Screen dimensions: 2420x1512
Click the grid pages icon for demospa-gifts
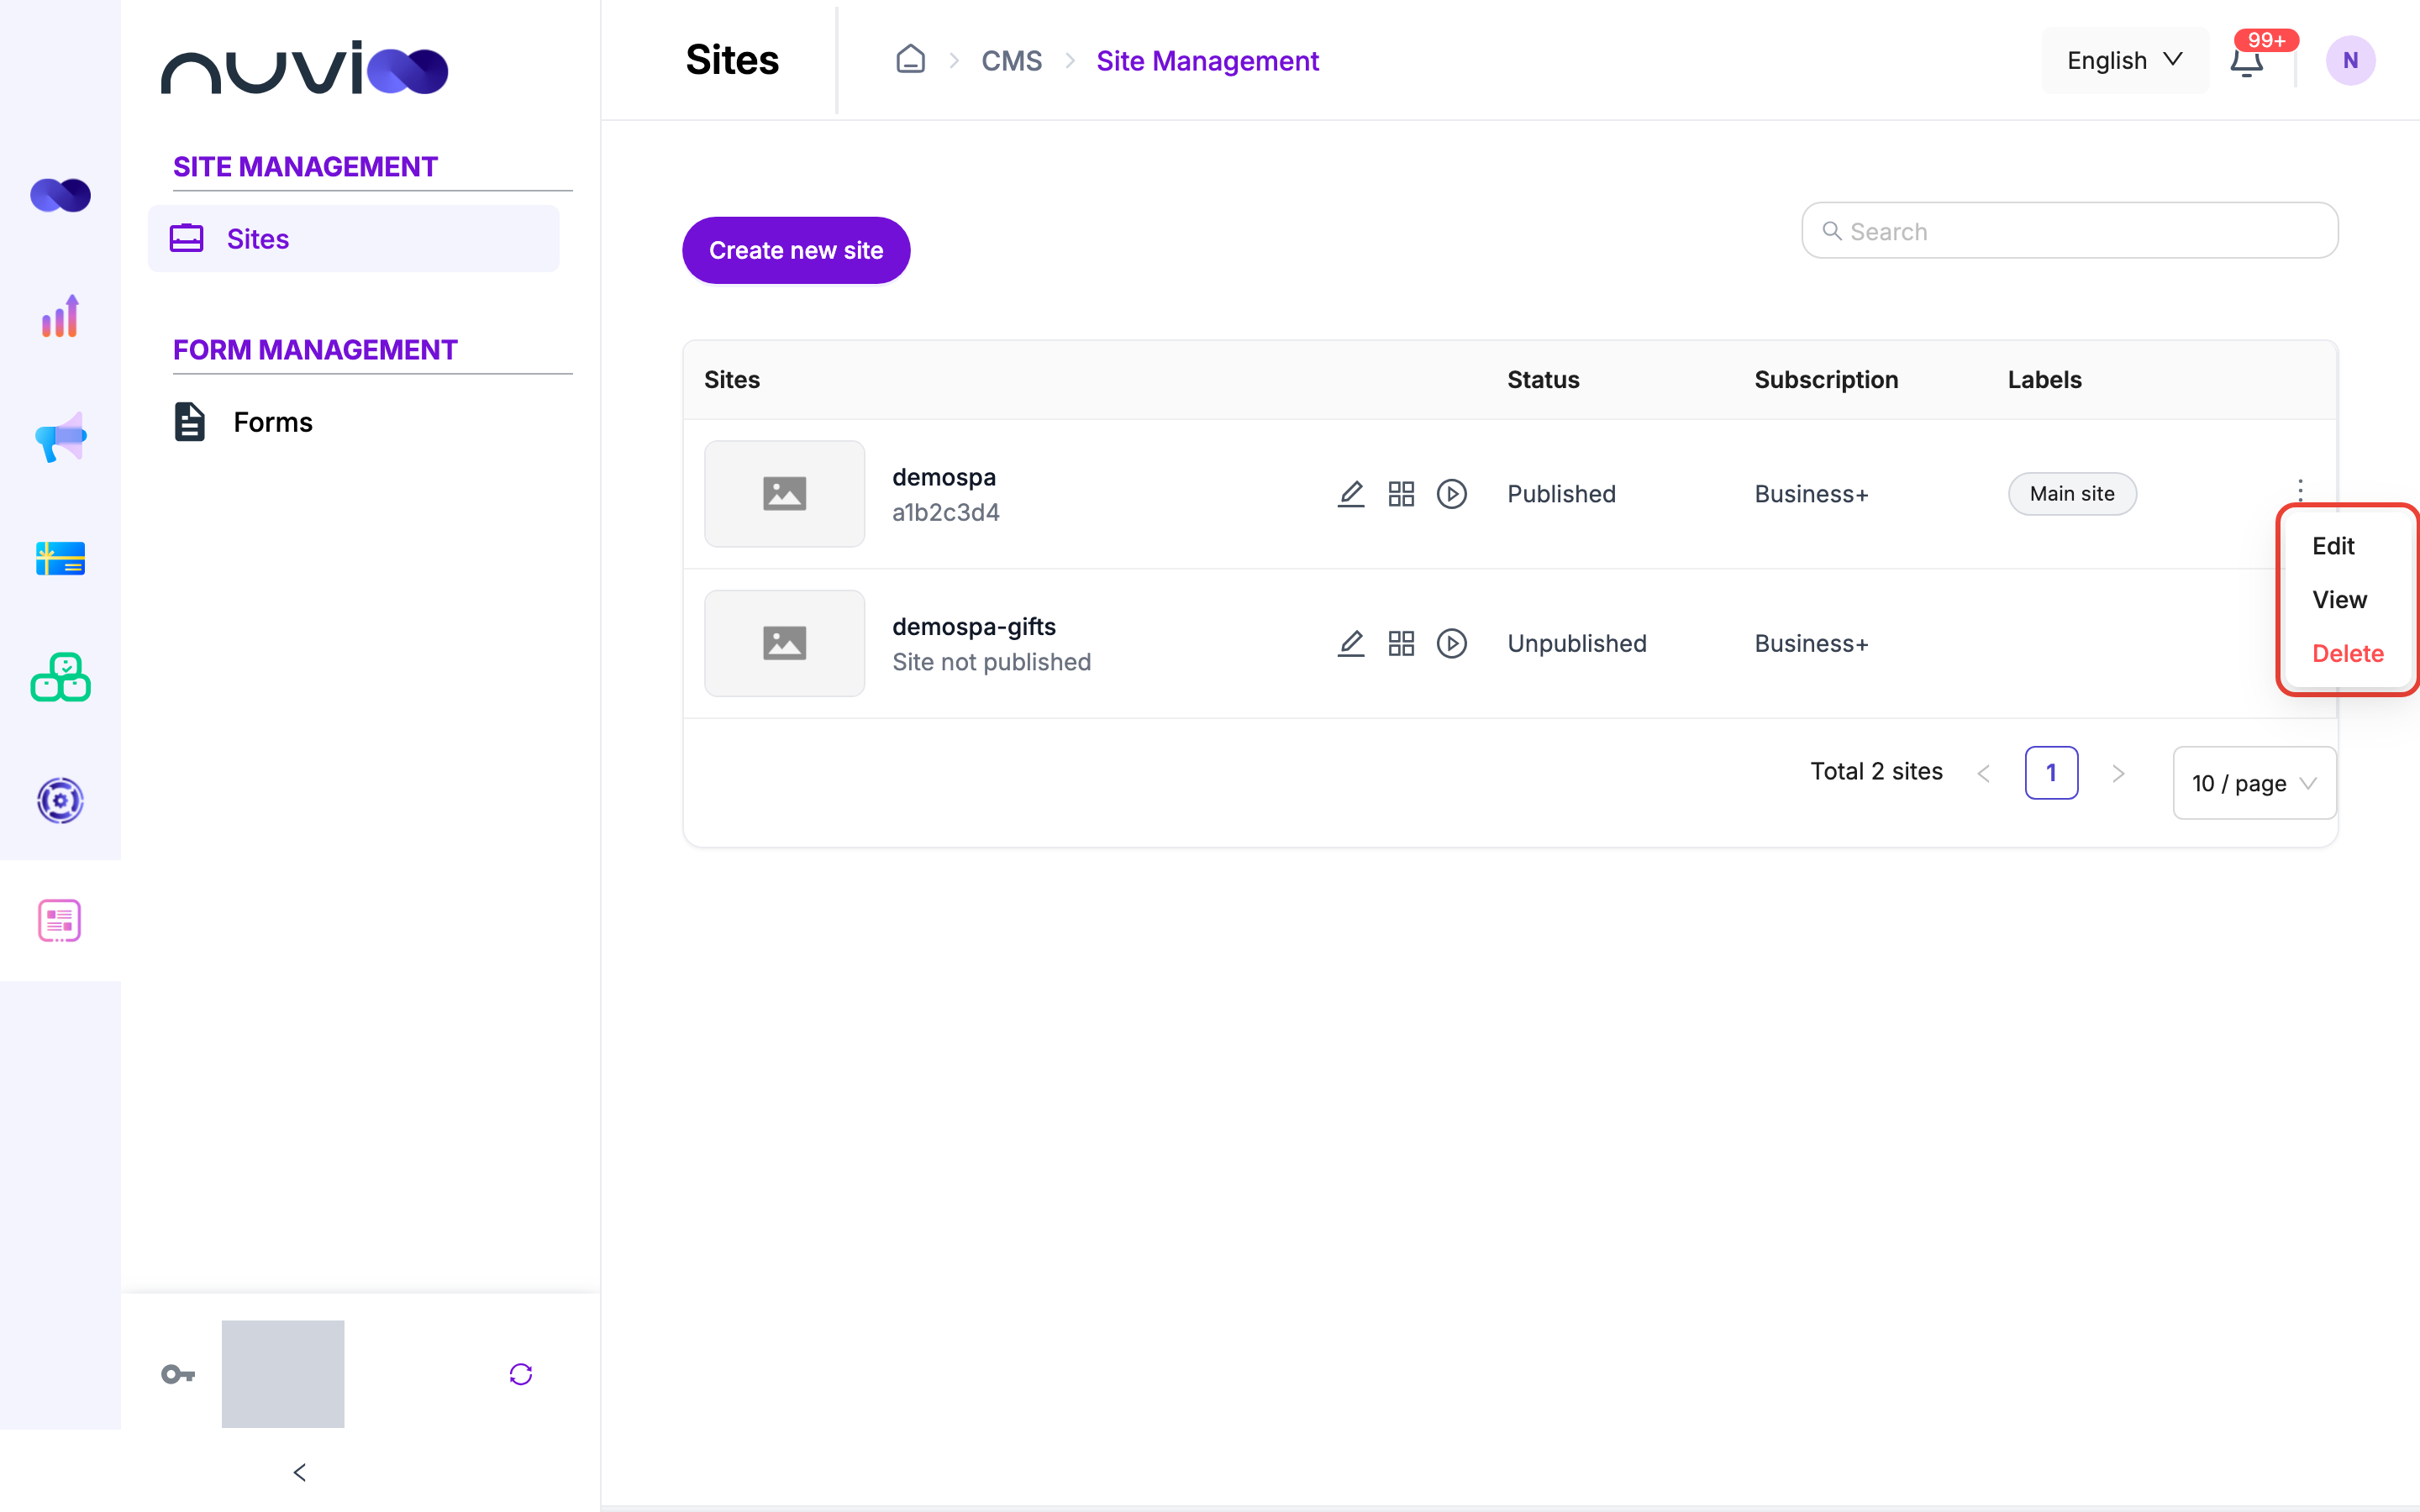click(1401, 643)
